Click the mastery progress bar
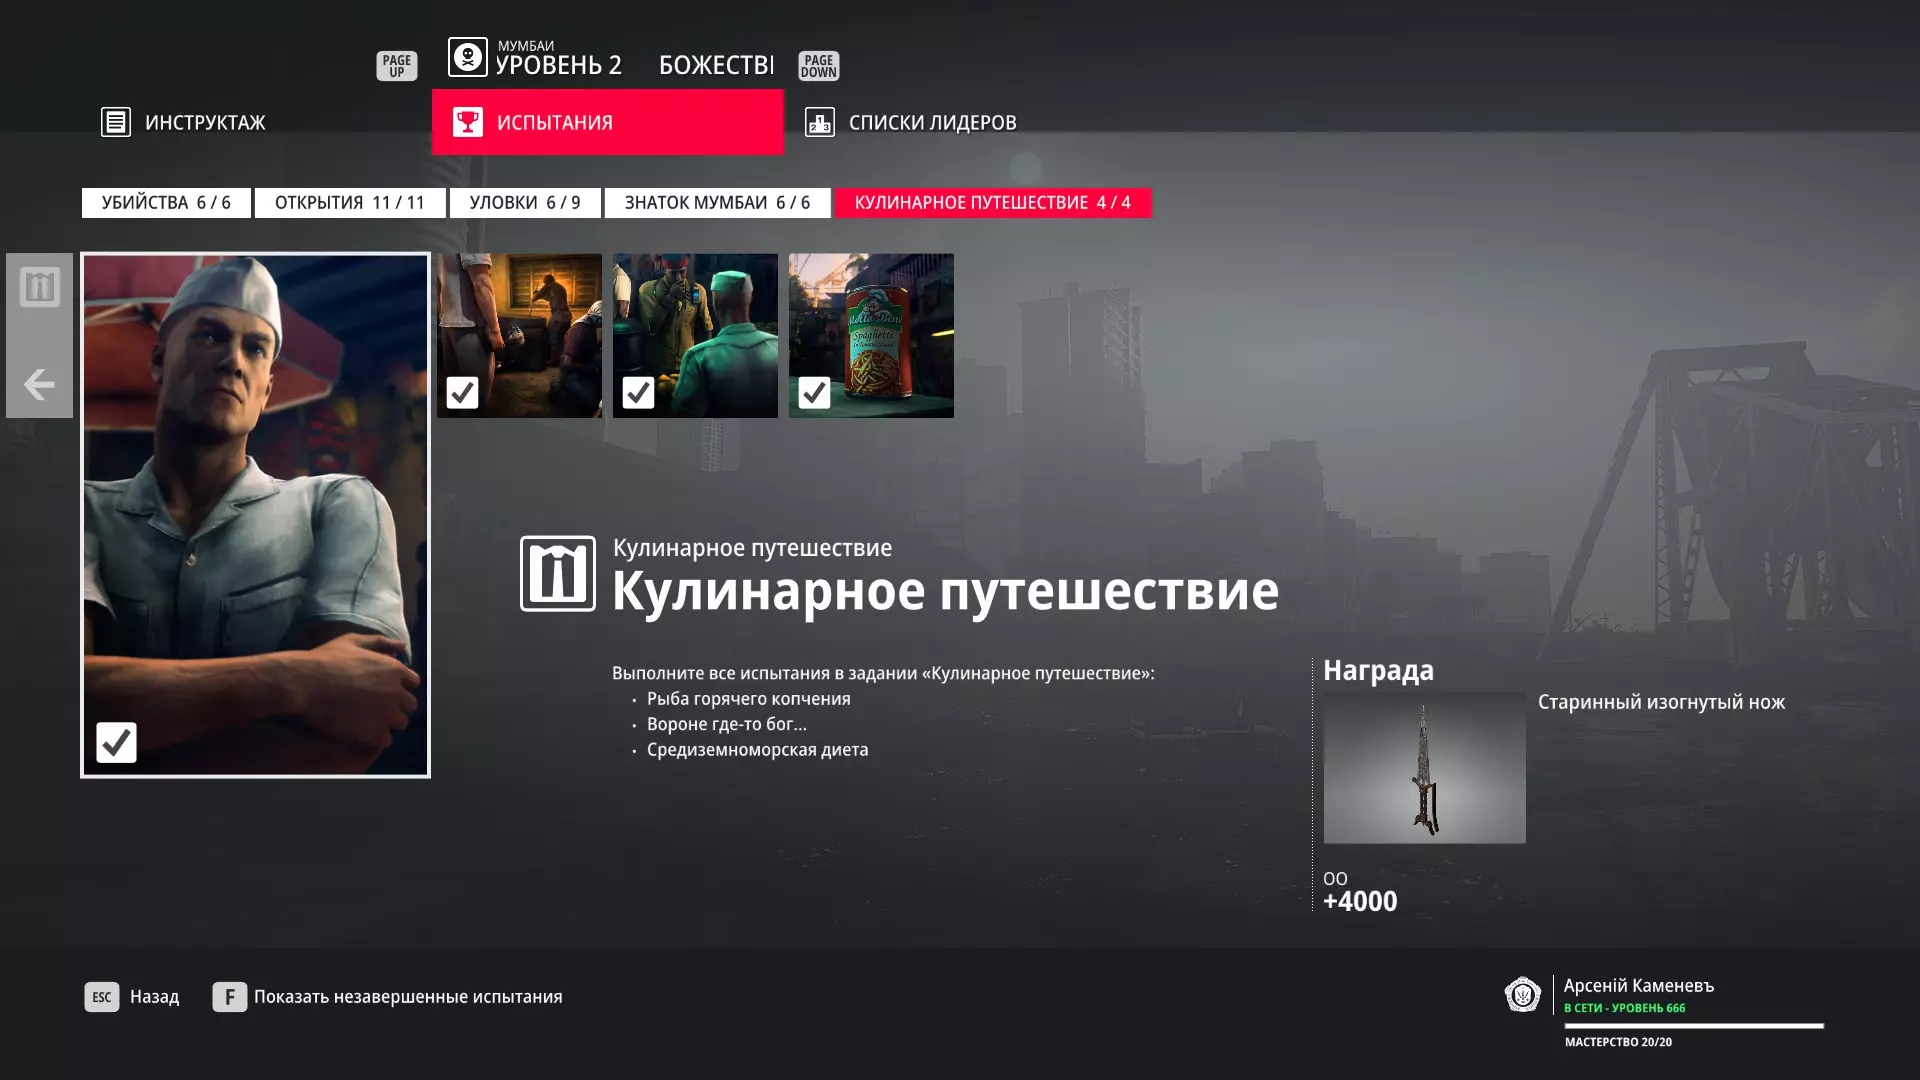1920x1080 pixels. (x=1693, y=1026)
